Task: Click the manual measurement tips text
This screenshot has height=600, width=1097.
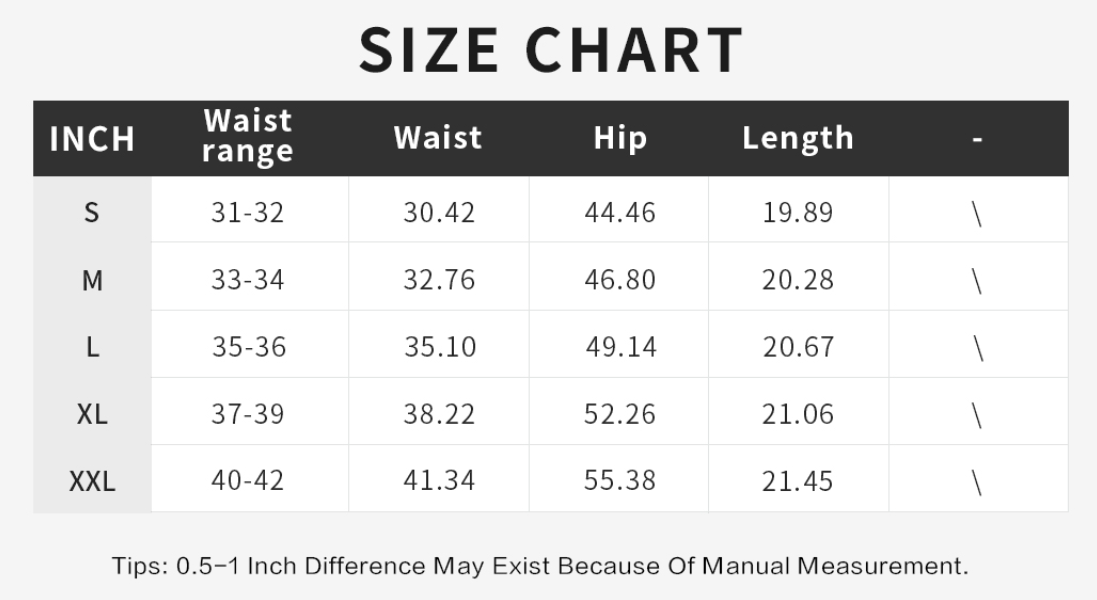Action: pos(540,566)
